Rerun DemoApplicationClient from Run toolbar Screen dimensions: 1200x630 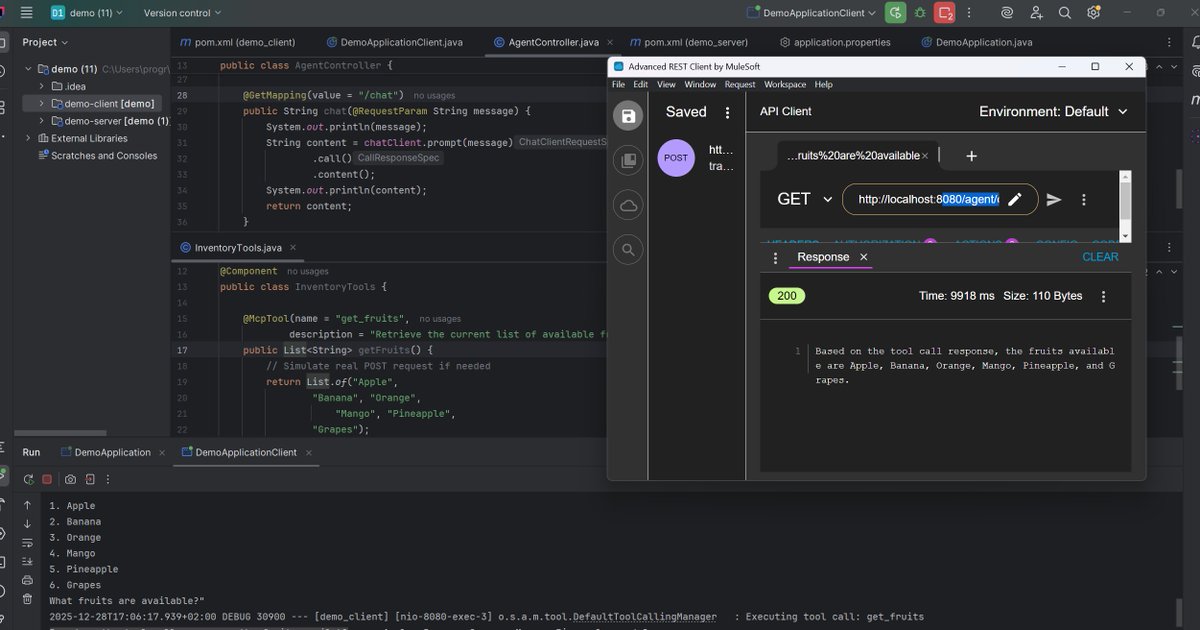pos(28,480)
